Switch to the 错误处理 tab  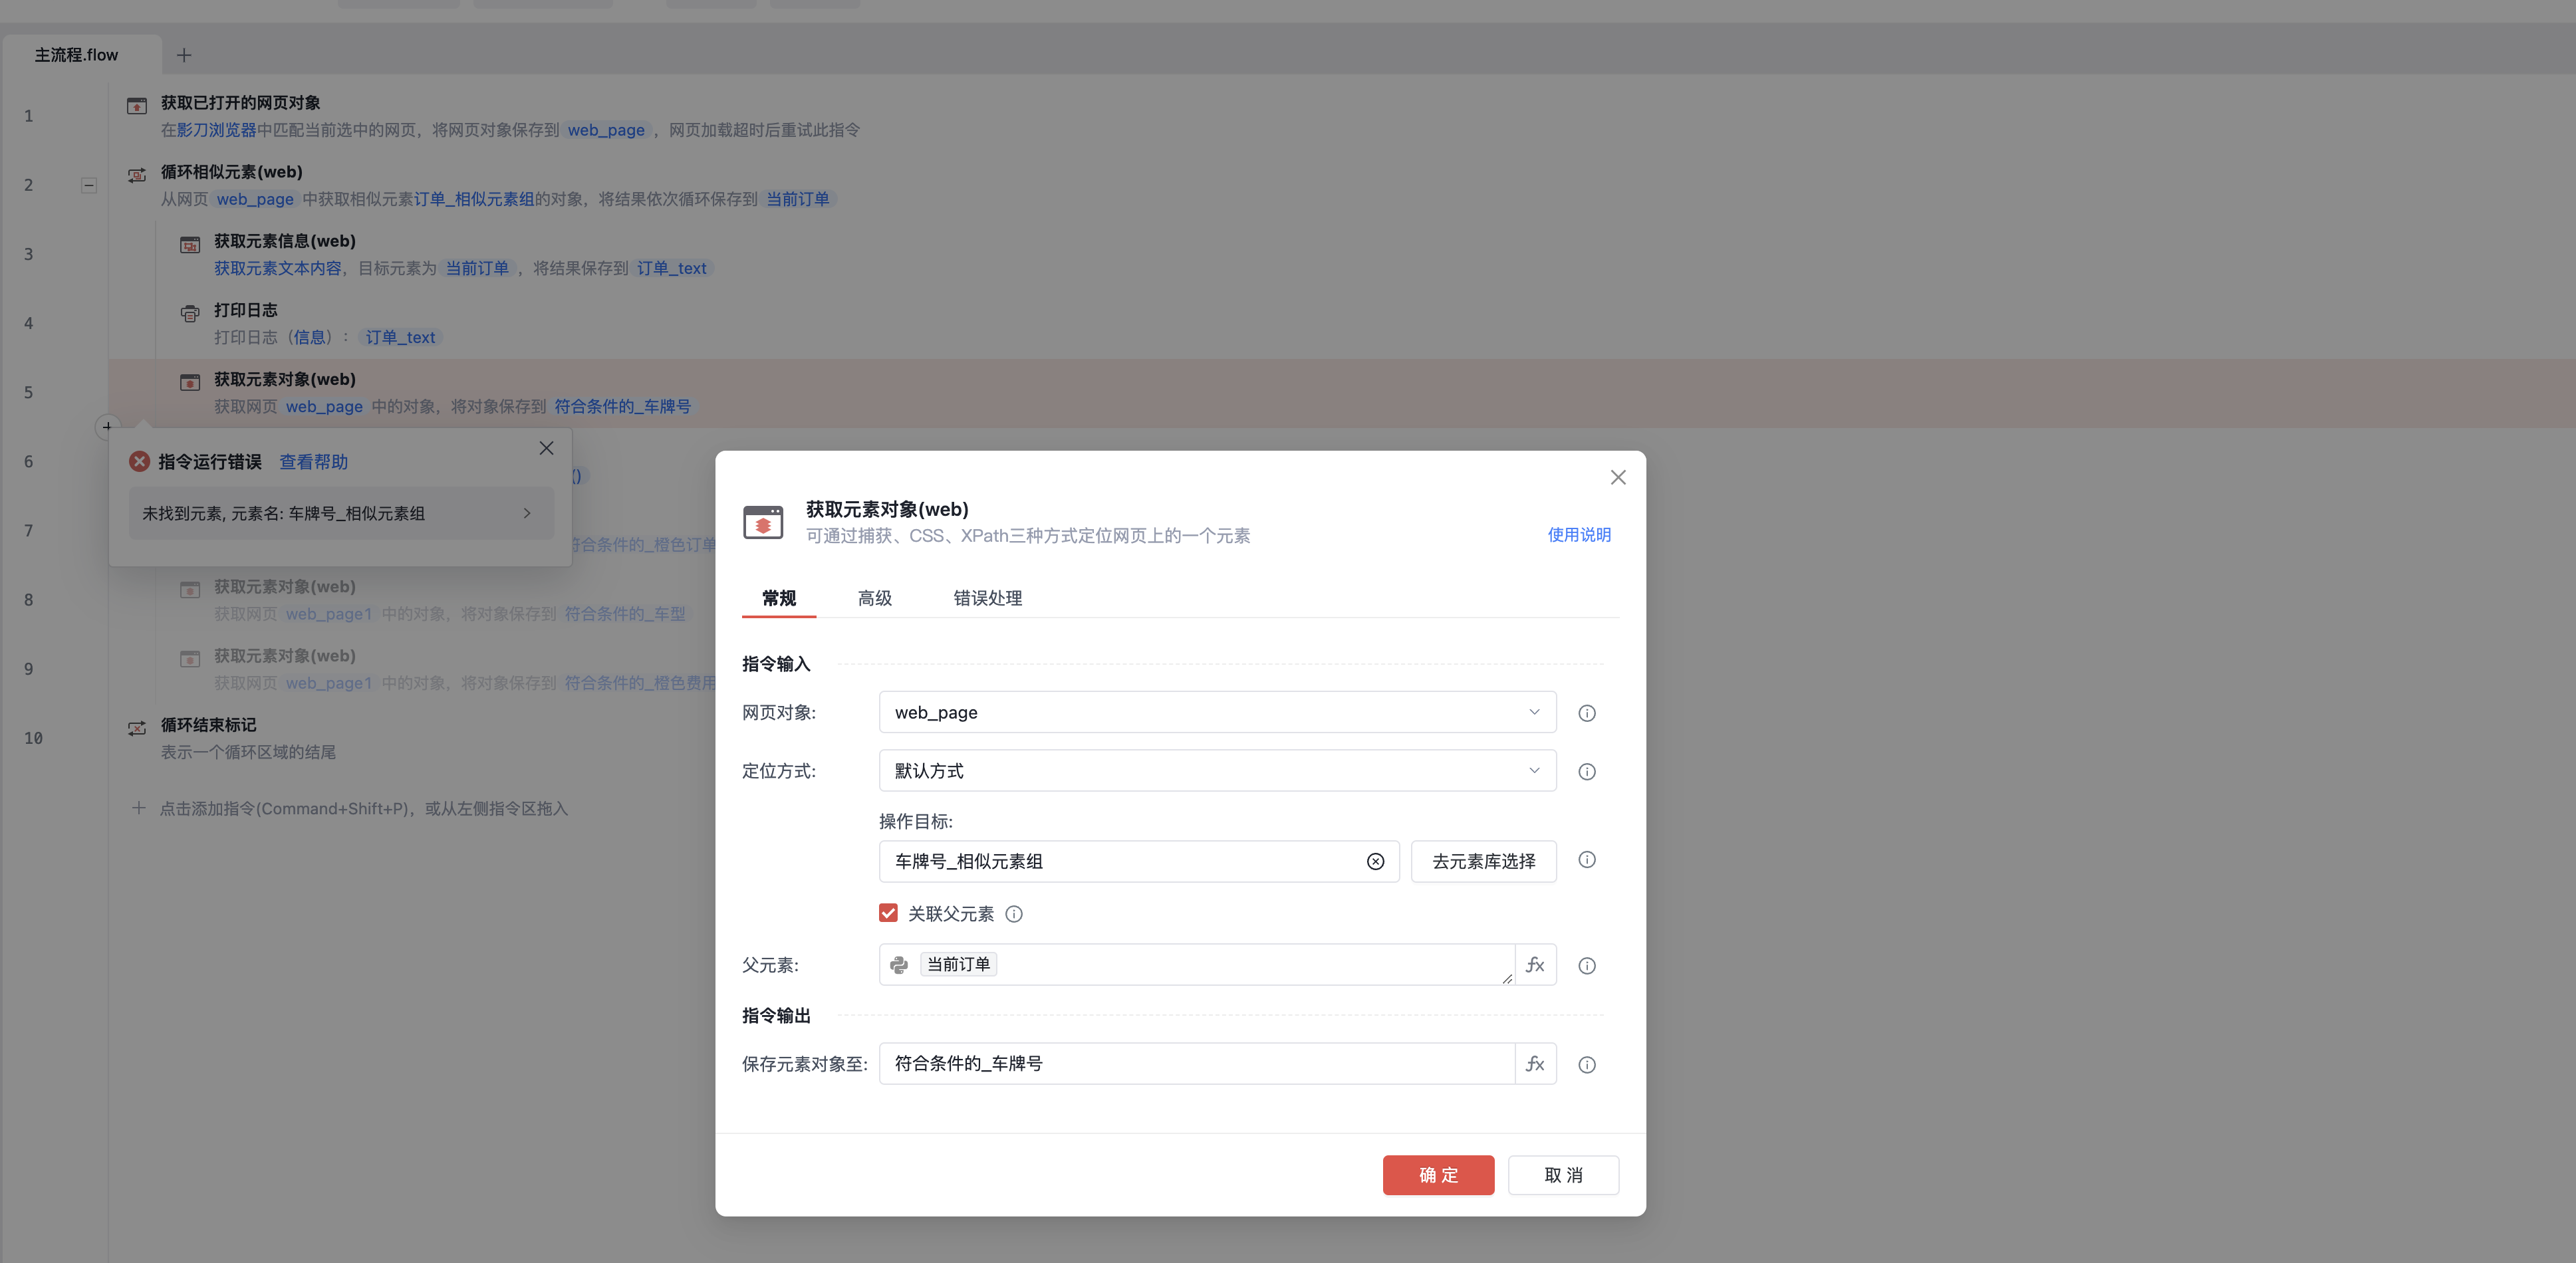click(987, 598)
